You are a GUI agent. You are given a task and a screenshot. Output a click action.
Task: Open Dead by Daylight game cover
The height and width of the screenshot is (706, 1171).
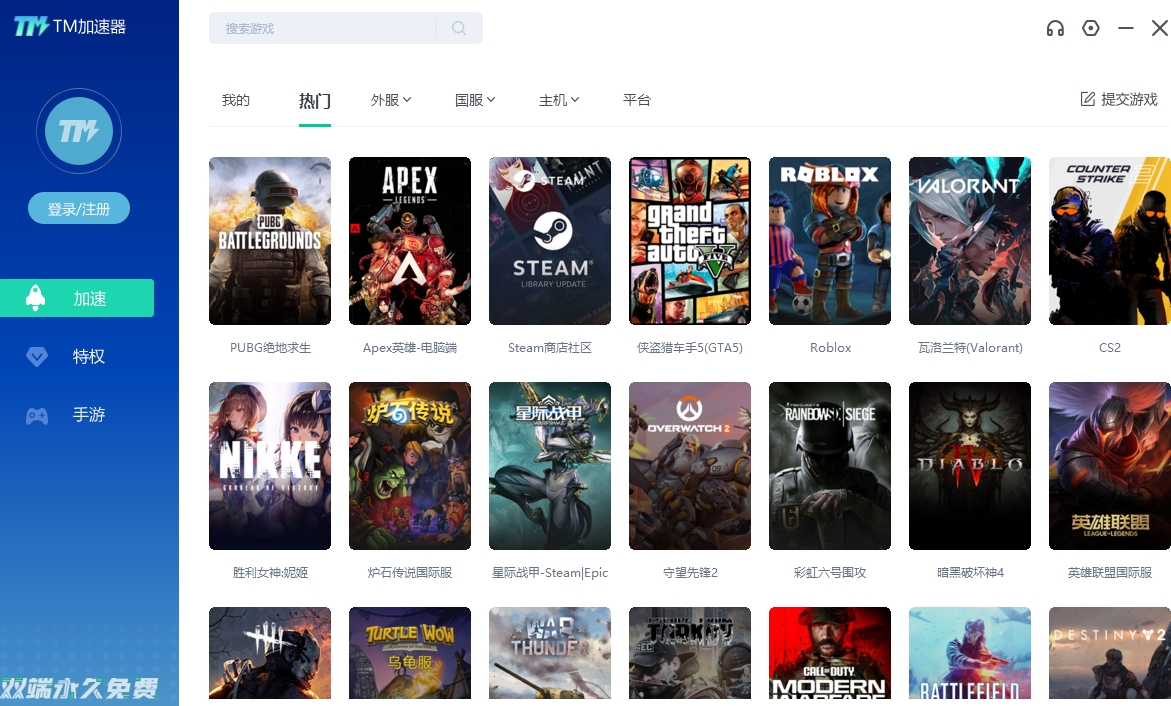pos(270,653)
